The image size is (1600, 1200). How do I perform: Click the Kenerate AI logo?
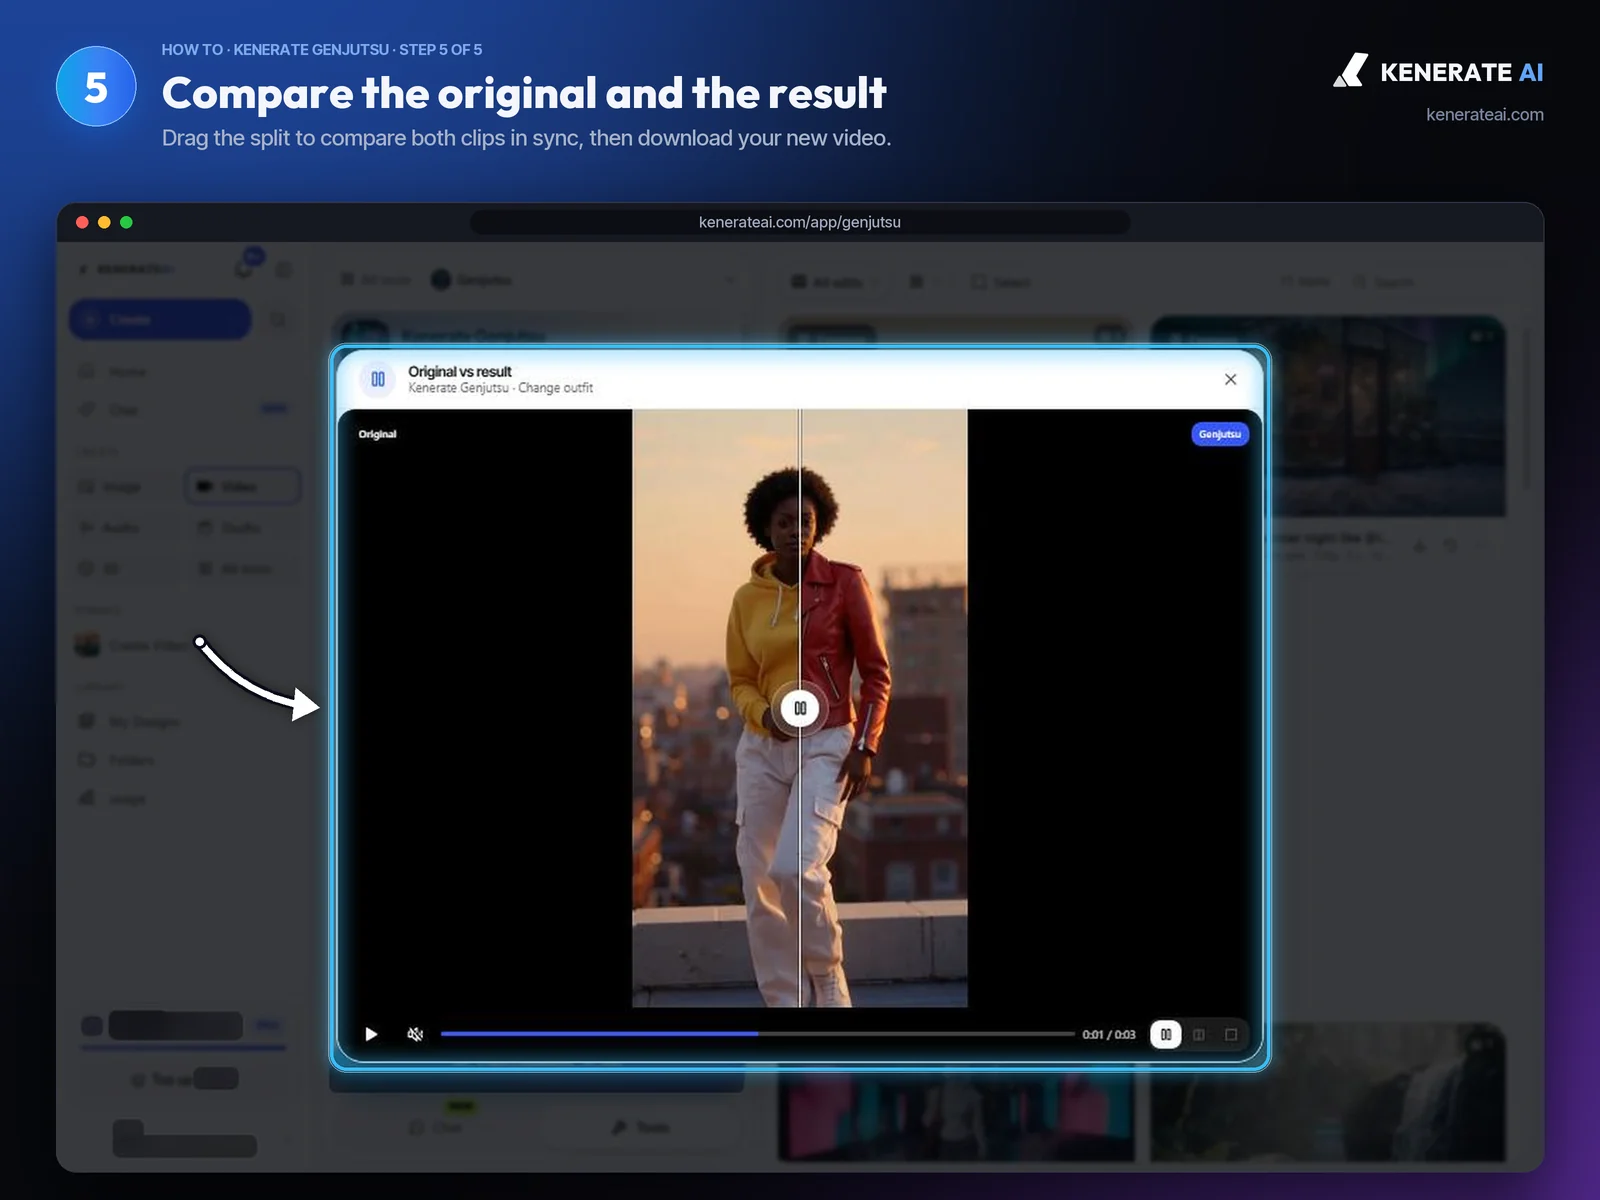point(1437,72)
